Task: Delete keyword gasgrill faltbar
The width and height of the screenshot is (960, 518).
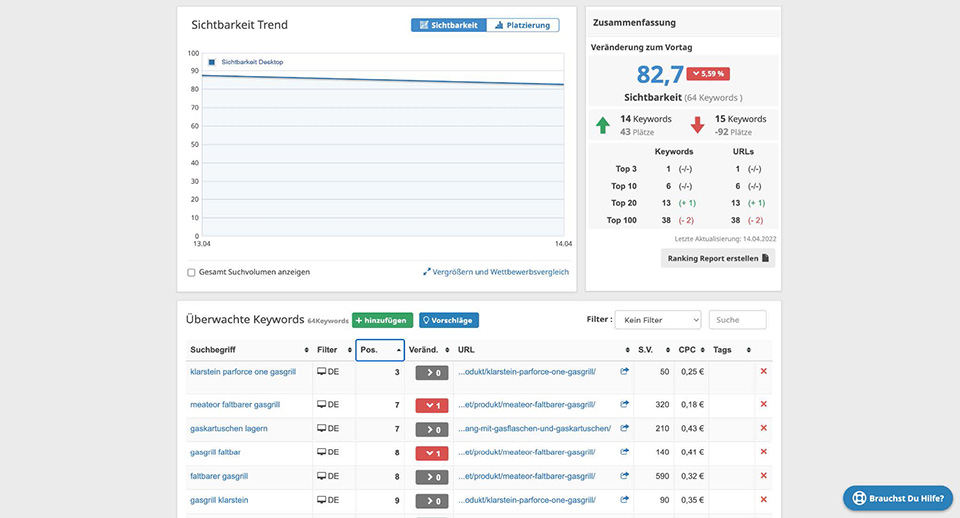Action: pos(763,452)
